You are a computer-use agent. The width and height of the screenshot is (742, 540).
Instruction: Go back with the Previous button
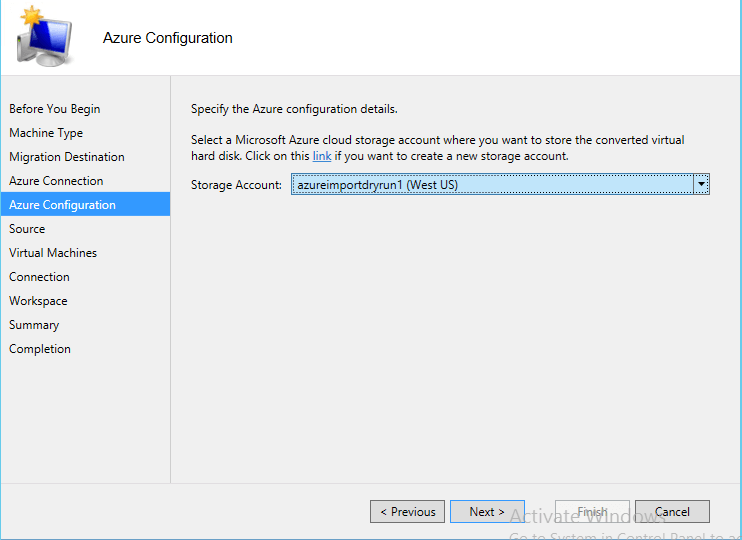(x=407, y=512)
